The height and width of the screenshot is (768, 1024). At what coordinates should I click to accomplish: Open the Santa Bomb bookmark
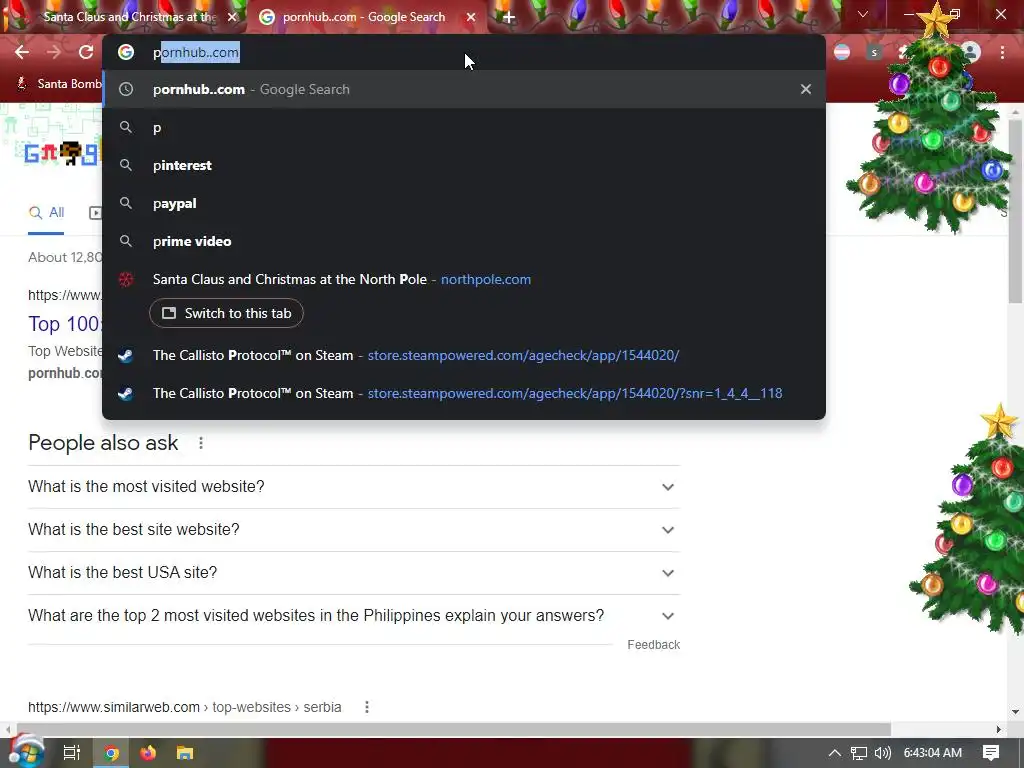click(x=59, y=84)
